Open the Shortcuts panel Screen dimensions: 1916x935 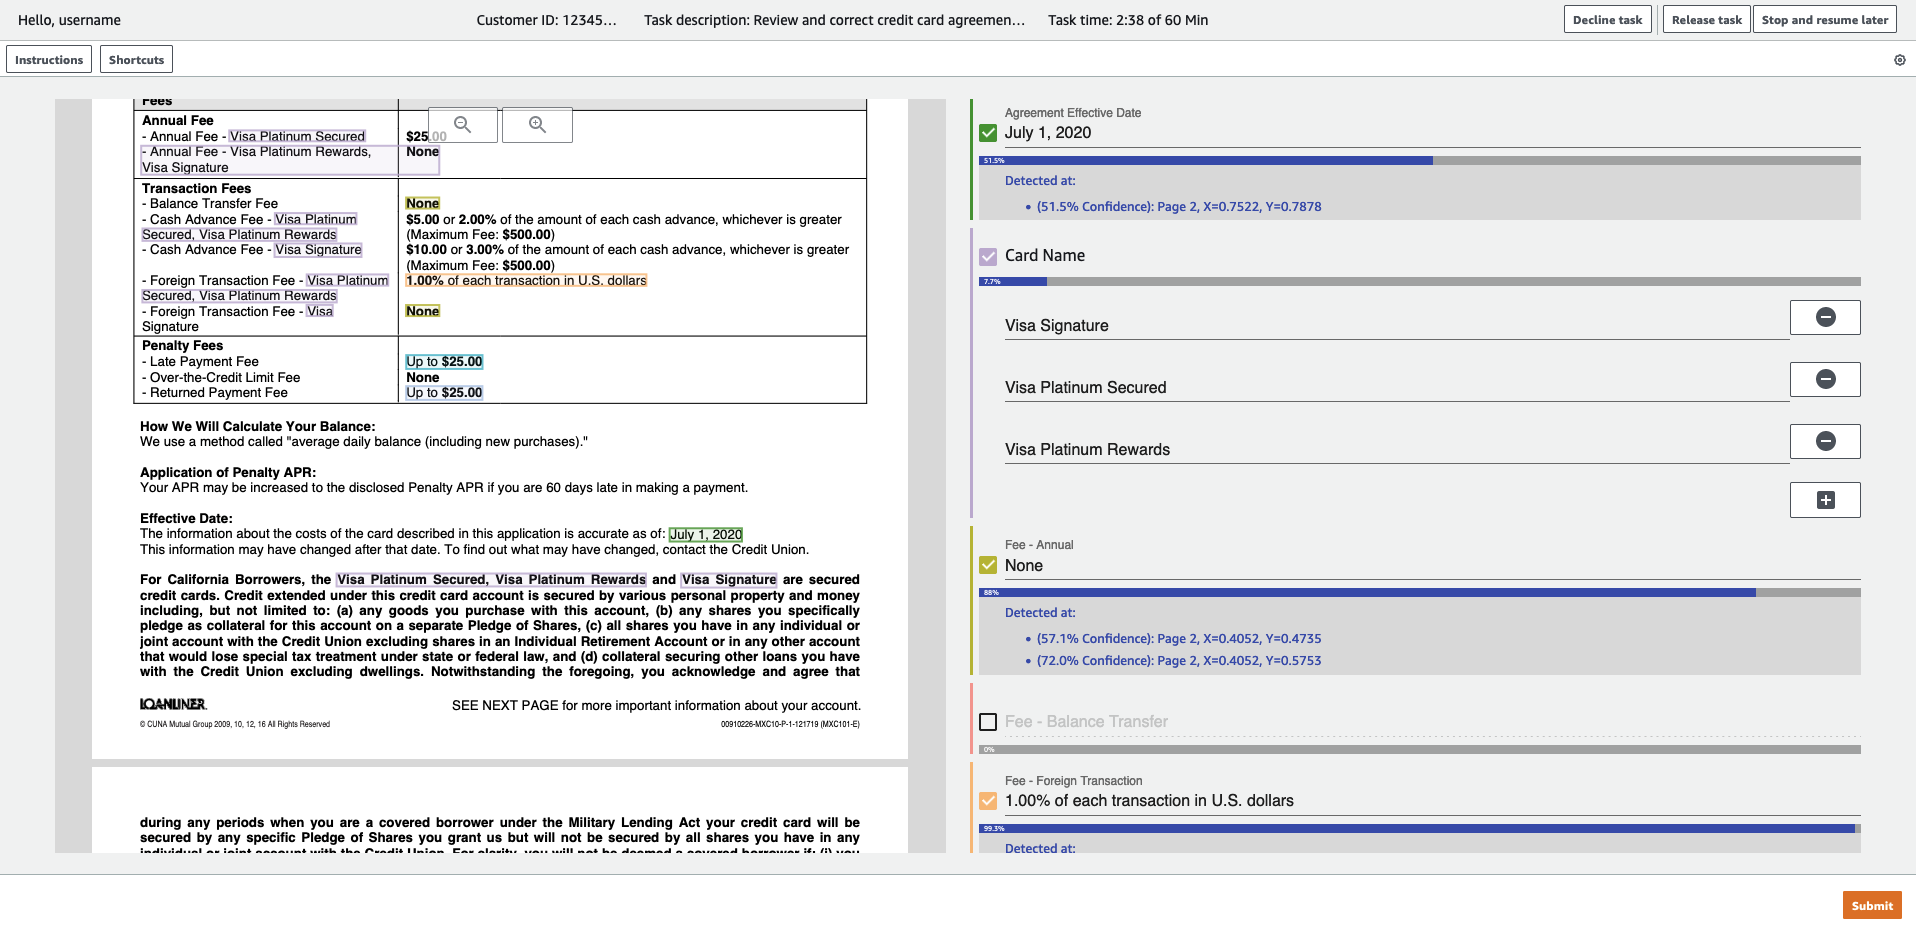pos(136,60)
